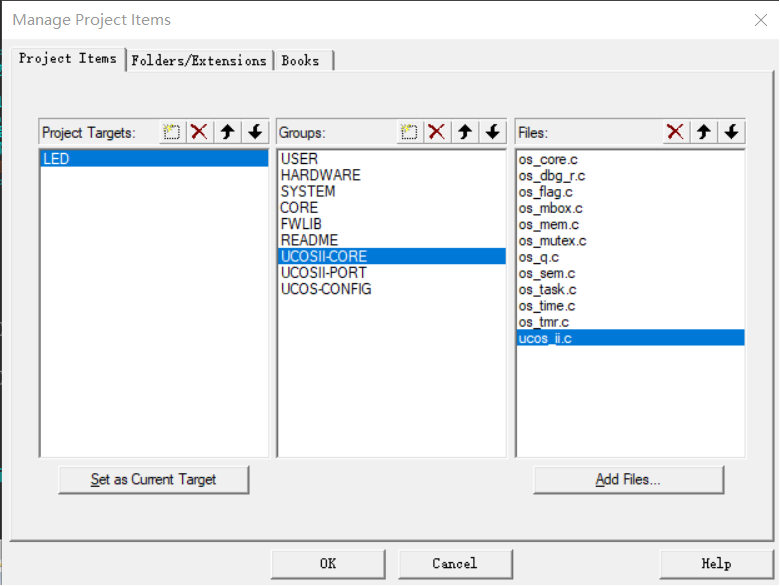Select the LED project target

click(x=154, y=159)
